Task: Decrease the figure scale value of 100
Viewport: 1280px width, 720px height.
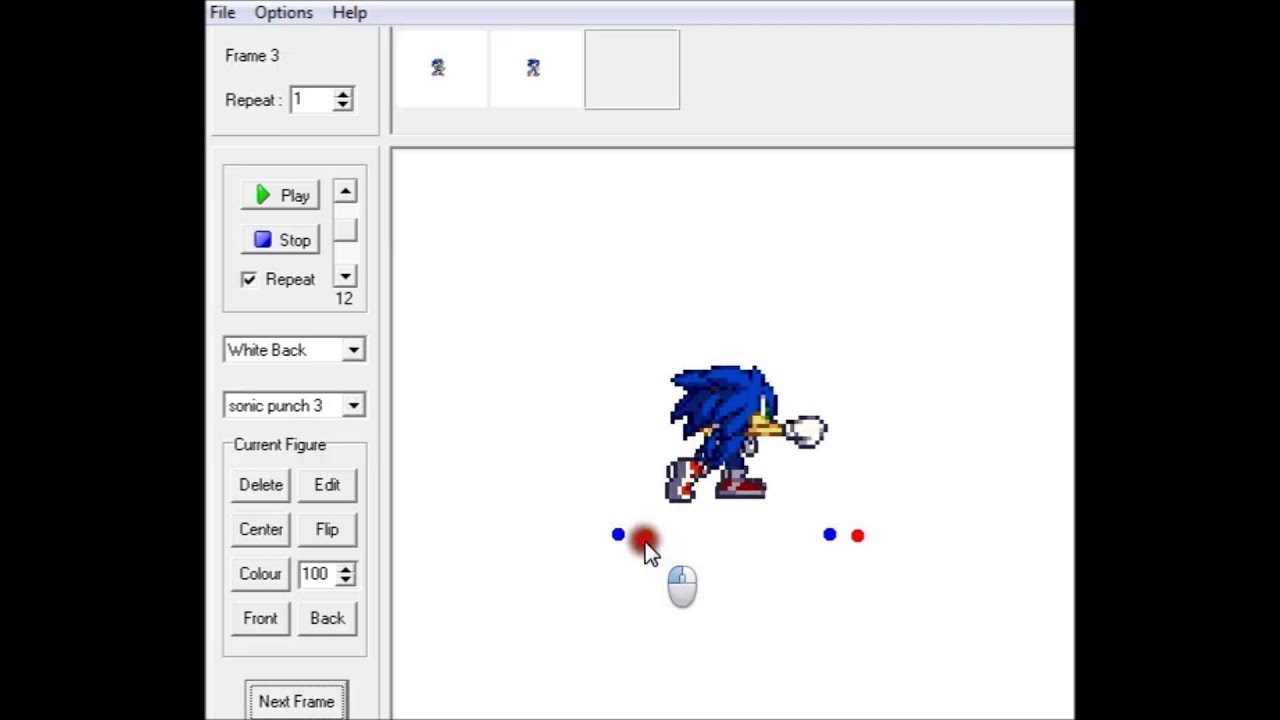Action: coord(346,580)
